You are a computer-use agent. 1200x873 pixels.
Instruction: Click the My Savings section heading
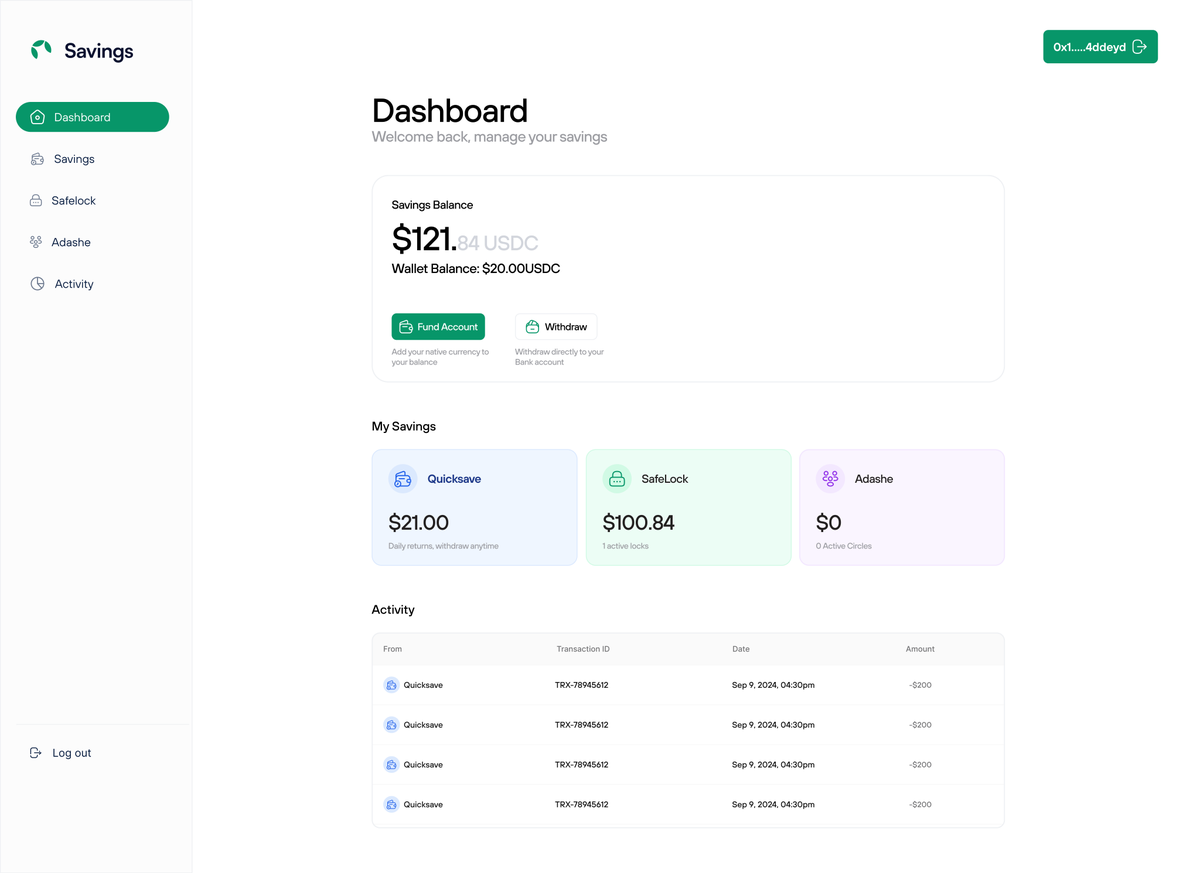point(404,426)
